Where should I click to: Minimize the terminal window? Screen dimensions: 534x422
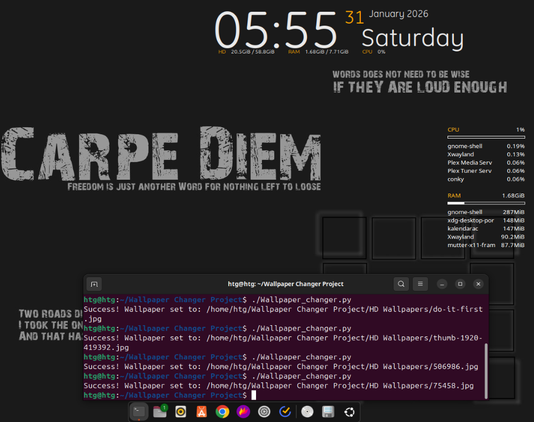pyautogui.click(x=442, y=284)
